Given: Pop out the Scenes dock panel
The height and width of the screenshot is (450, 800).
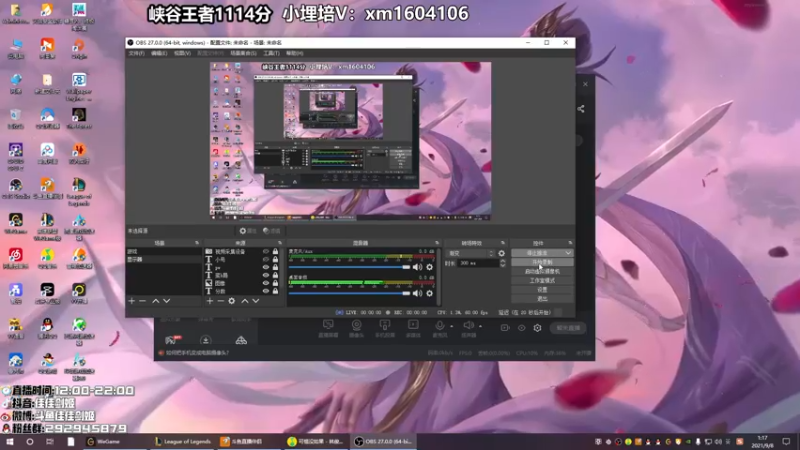Looking at the screenshot, I should click(x=197, y=243).
